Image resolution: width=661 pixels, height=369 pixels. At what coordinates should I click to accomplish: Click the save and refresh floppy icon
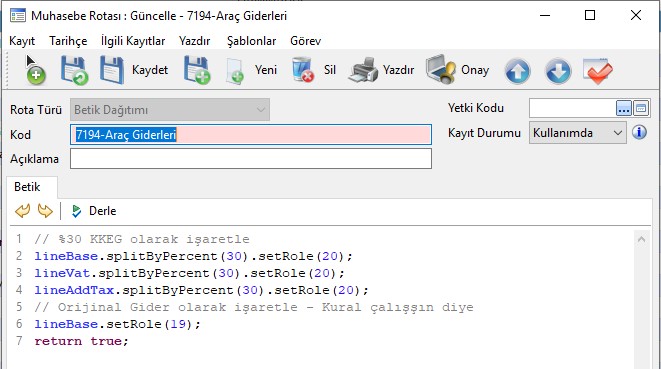[x=74, y=70]
